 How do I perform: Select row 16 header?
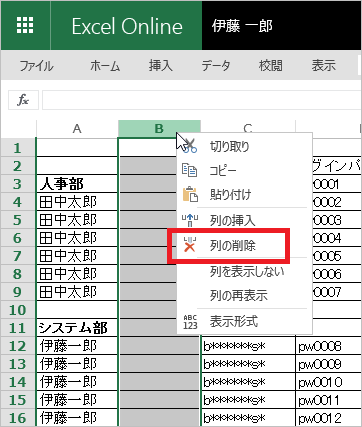pos(18,418)
